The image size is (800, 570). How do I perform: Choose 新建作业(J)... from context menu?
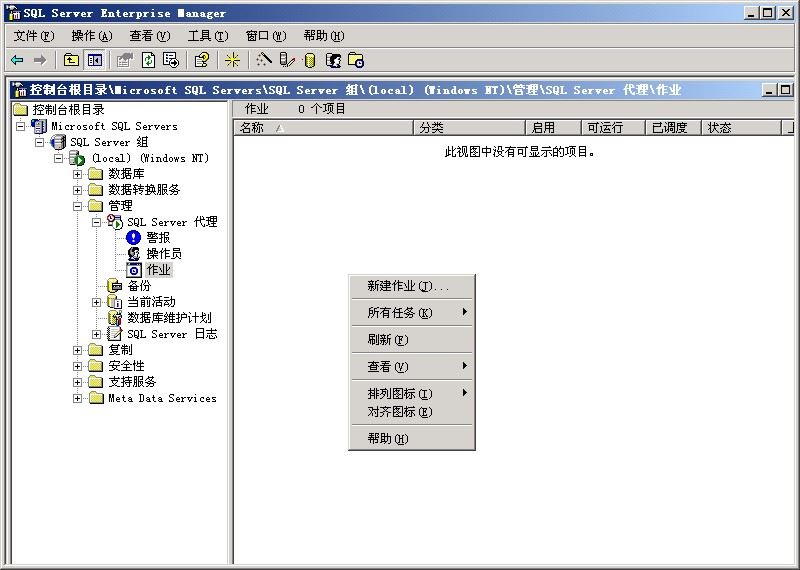pos(412,286)
